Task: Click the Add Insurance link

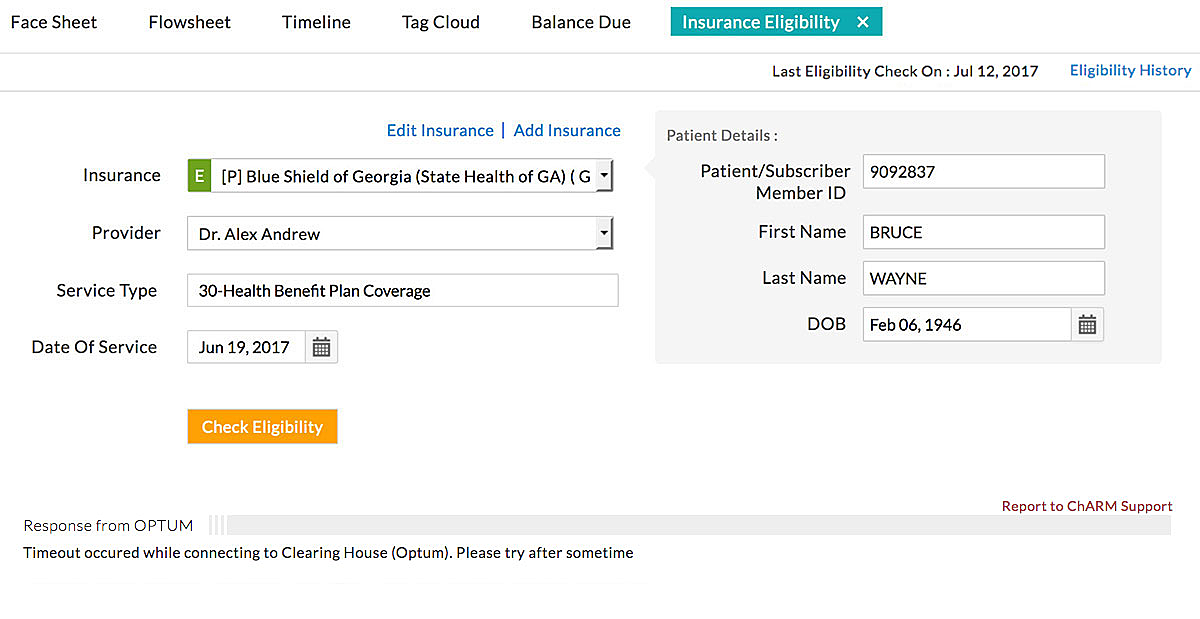Action: click(x=567, y=130)
